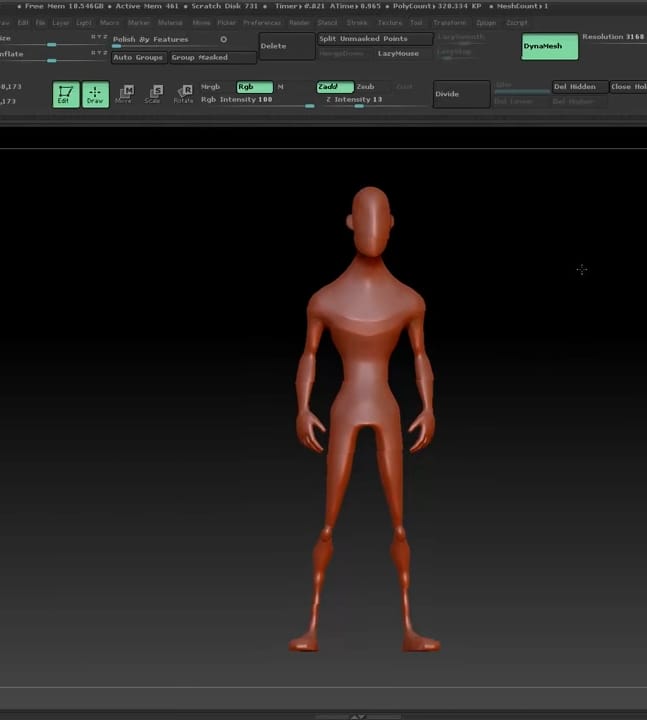
Task: Switch to Zsub sculpt mode
Action: (x=366, y=87)
